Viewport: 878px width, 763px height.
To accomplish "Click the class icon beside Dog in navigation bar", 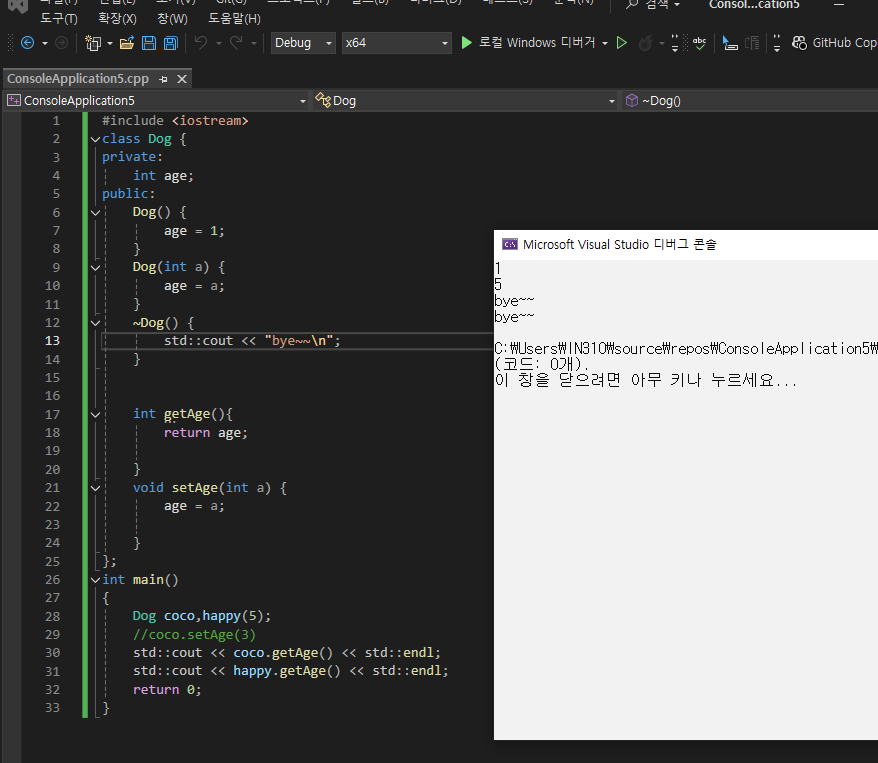I will 323,100.
